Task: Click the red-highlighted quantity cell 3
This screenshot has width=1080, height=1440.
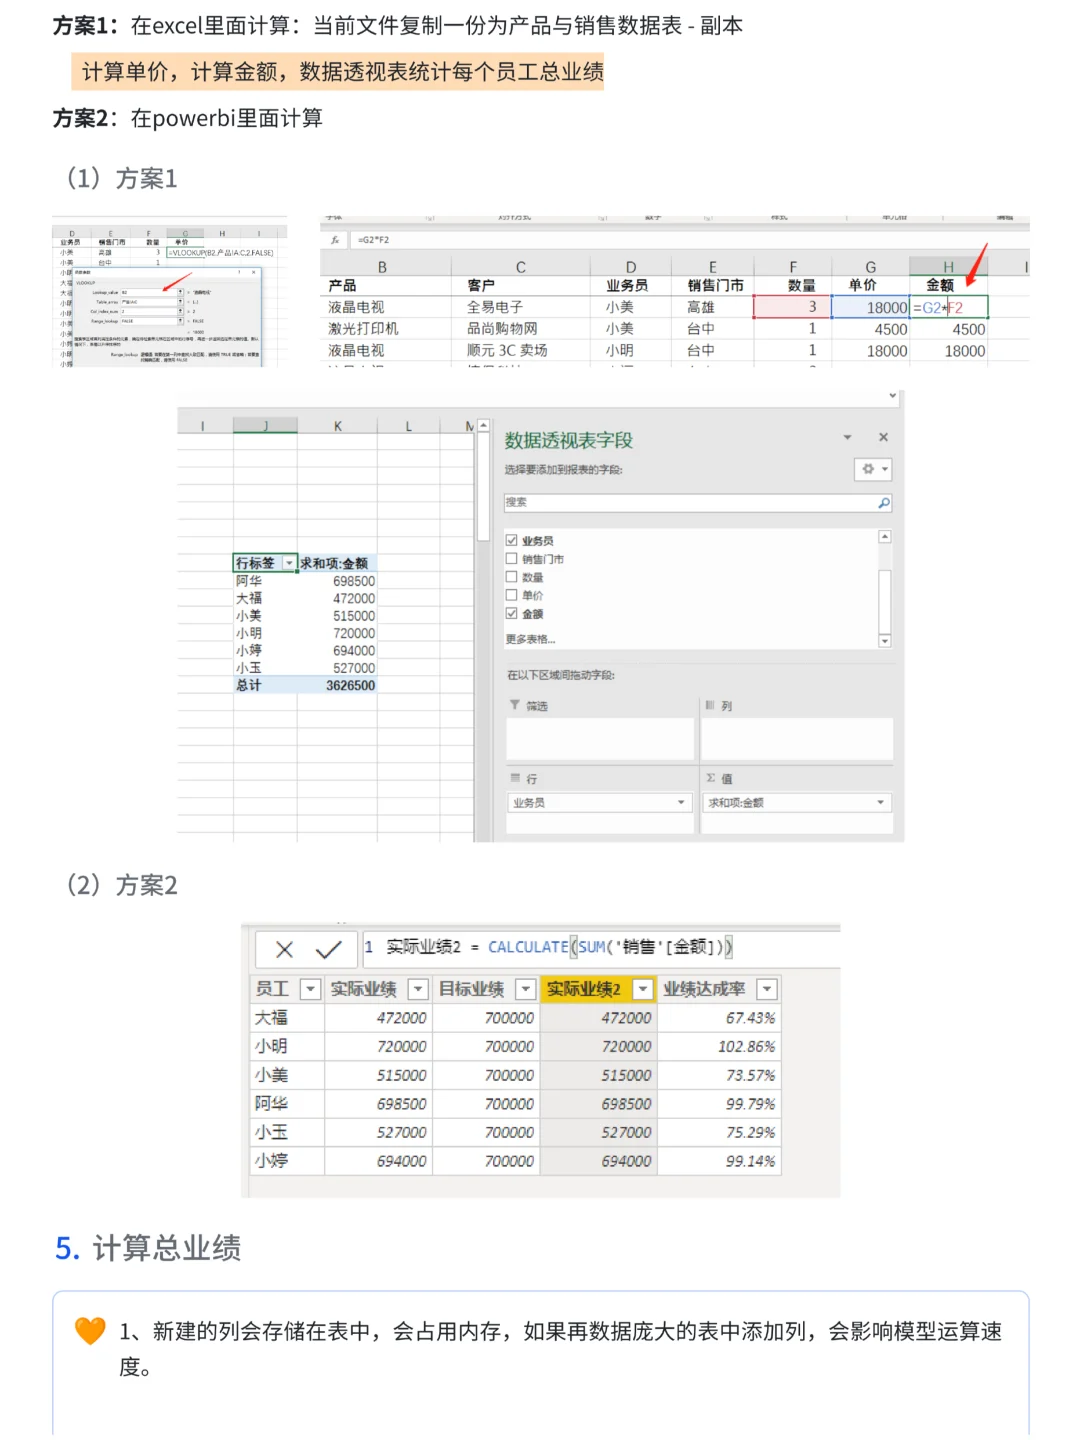Action: 792,307
